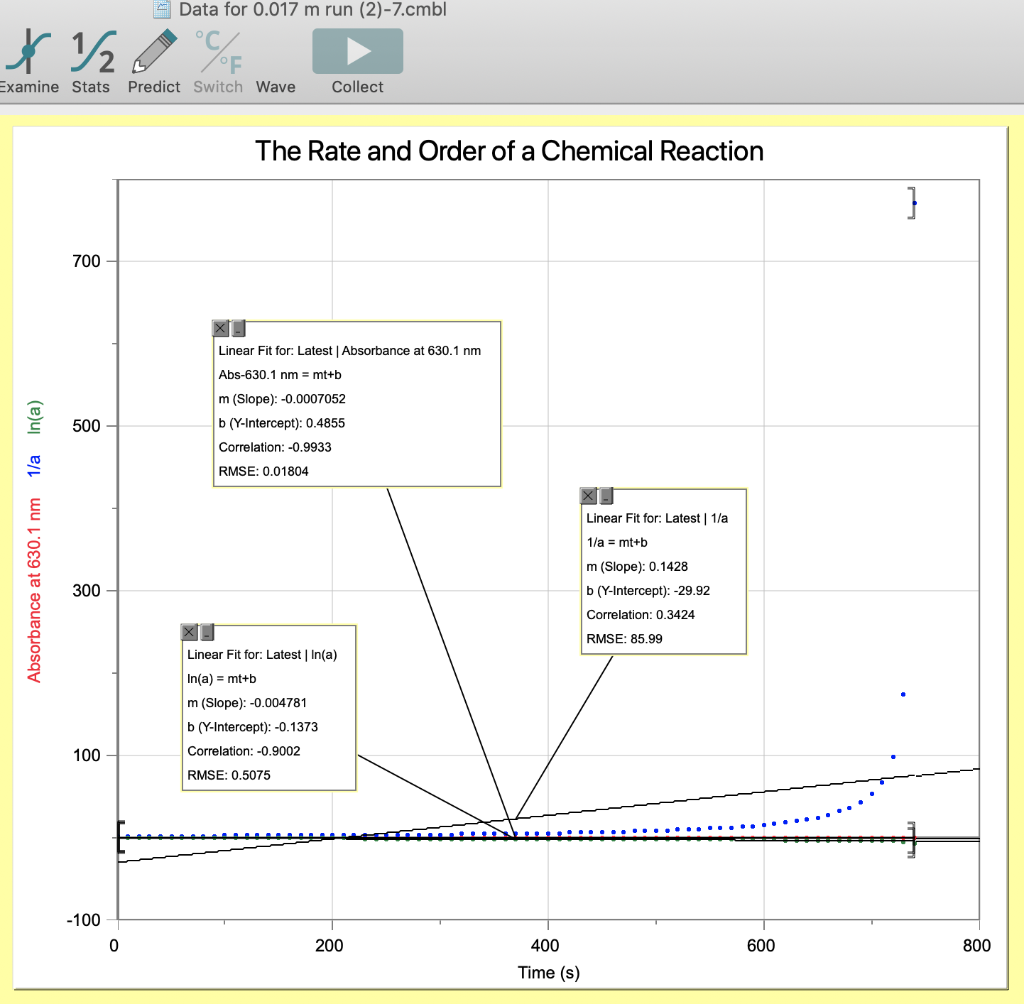Select 1/a slope value 0.1428
Image resolution: width=1024 pixels, height=1004 pixels.
coord(668,567)
